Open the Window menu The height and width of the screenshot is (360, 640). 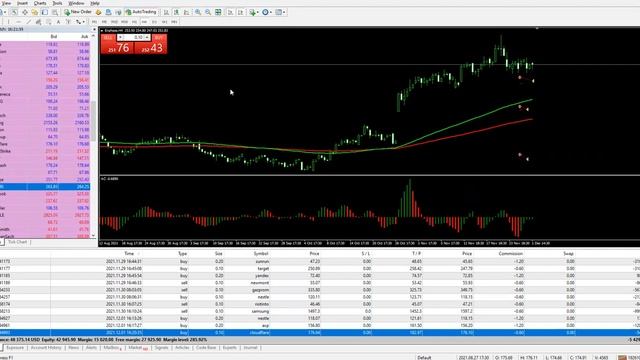tap(76, 3)
